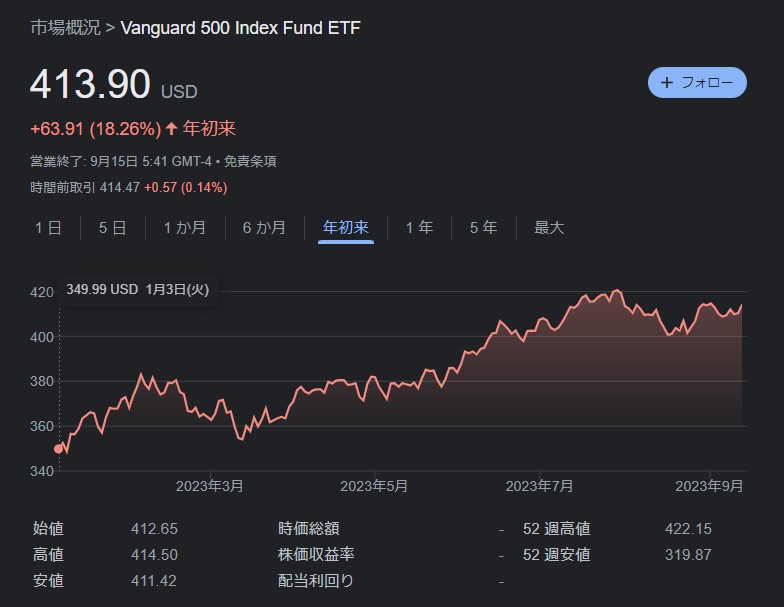This screenshot has width=784, height=607.
Task: Click the 2023年5月 axis label
Action: click(374, 486)
